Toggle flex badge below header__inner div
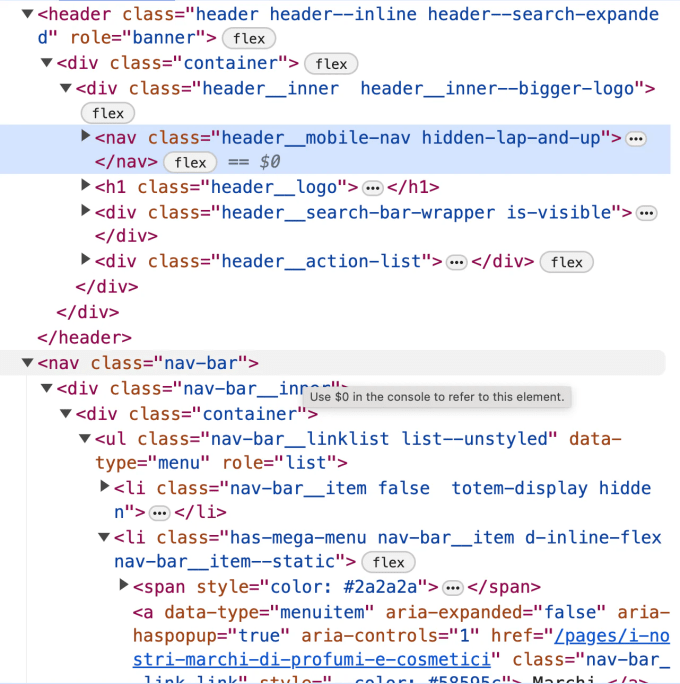The width and height of the screenshot is (680, 684). point(108,113)
